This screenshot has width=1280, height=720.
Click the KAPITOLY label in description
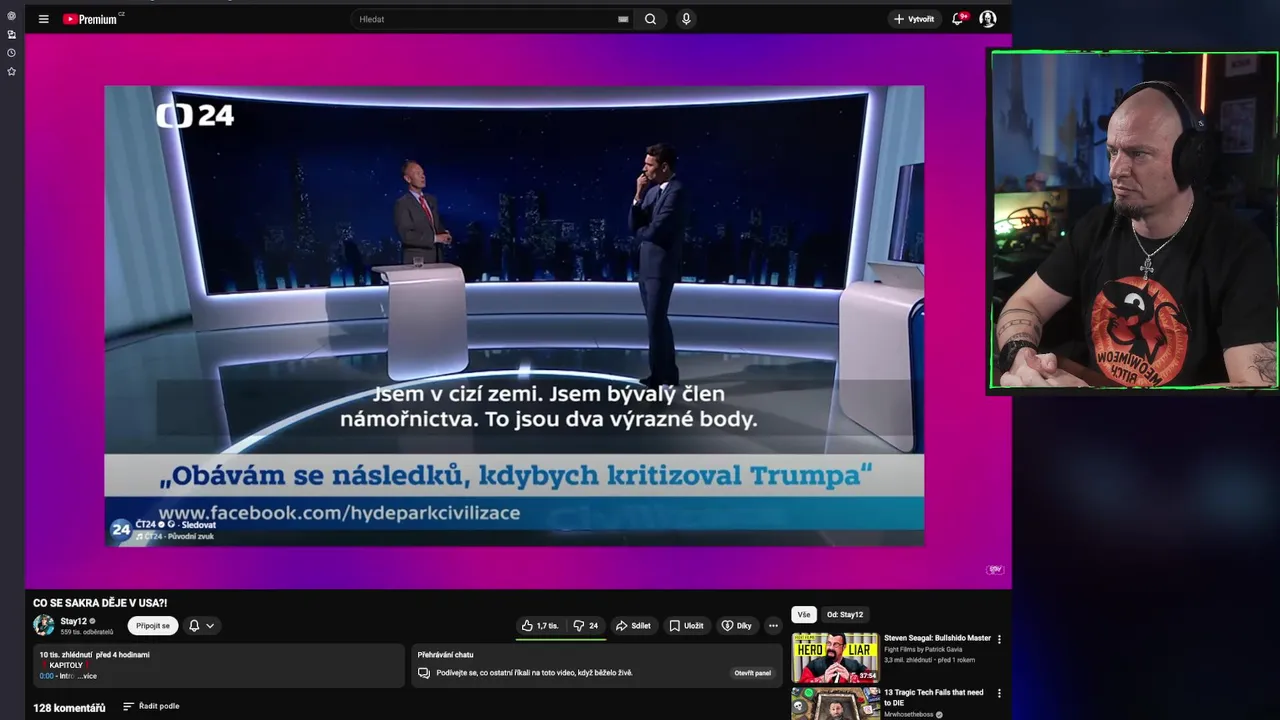66,665
